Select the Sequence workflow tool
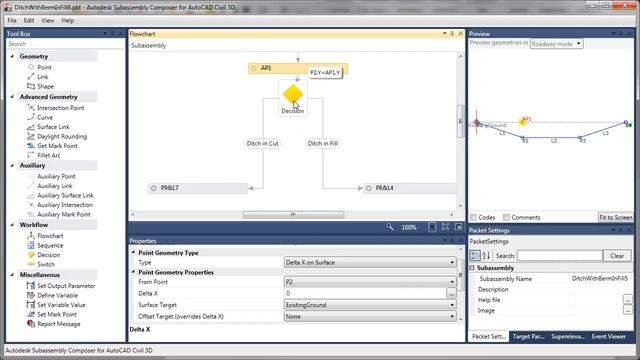 point(45,245)
